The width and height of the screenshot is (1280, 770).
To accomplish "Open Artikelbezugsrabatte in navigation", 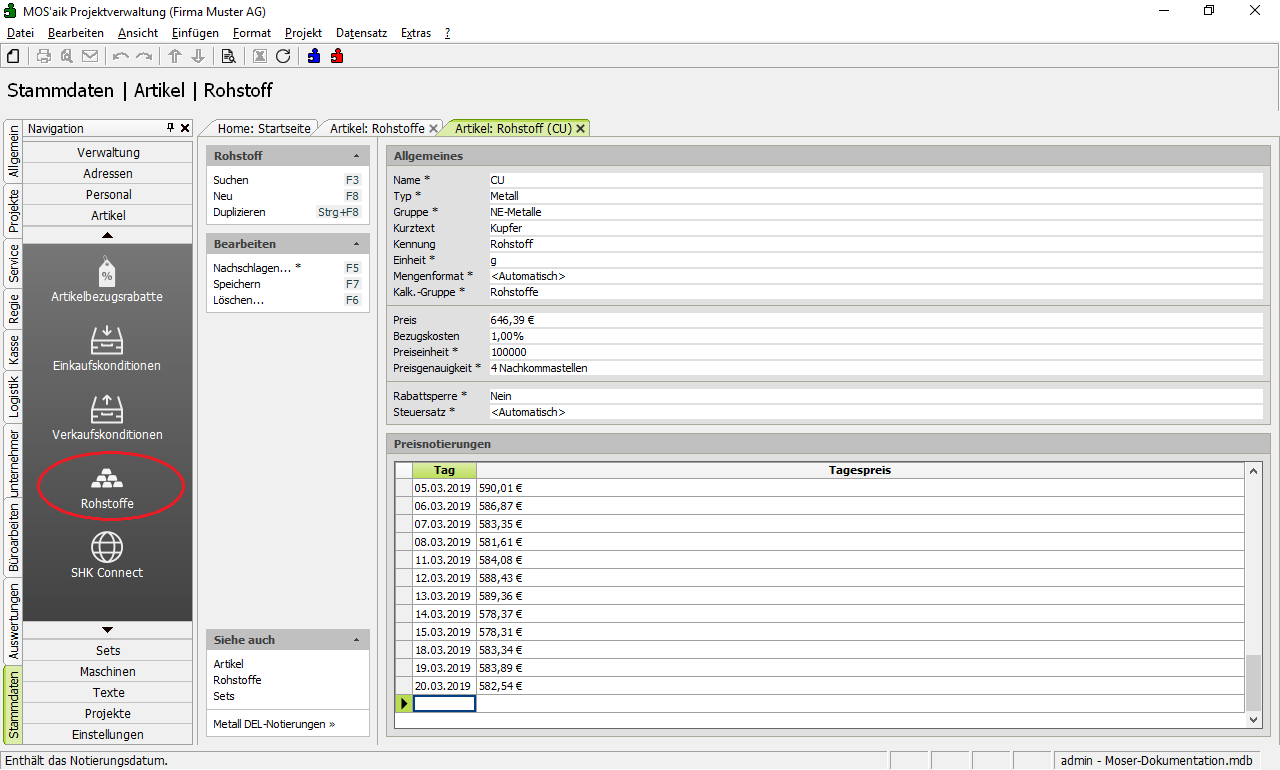I will pyautogui.click(x=107, y=280).
